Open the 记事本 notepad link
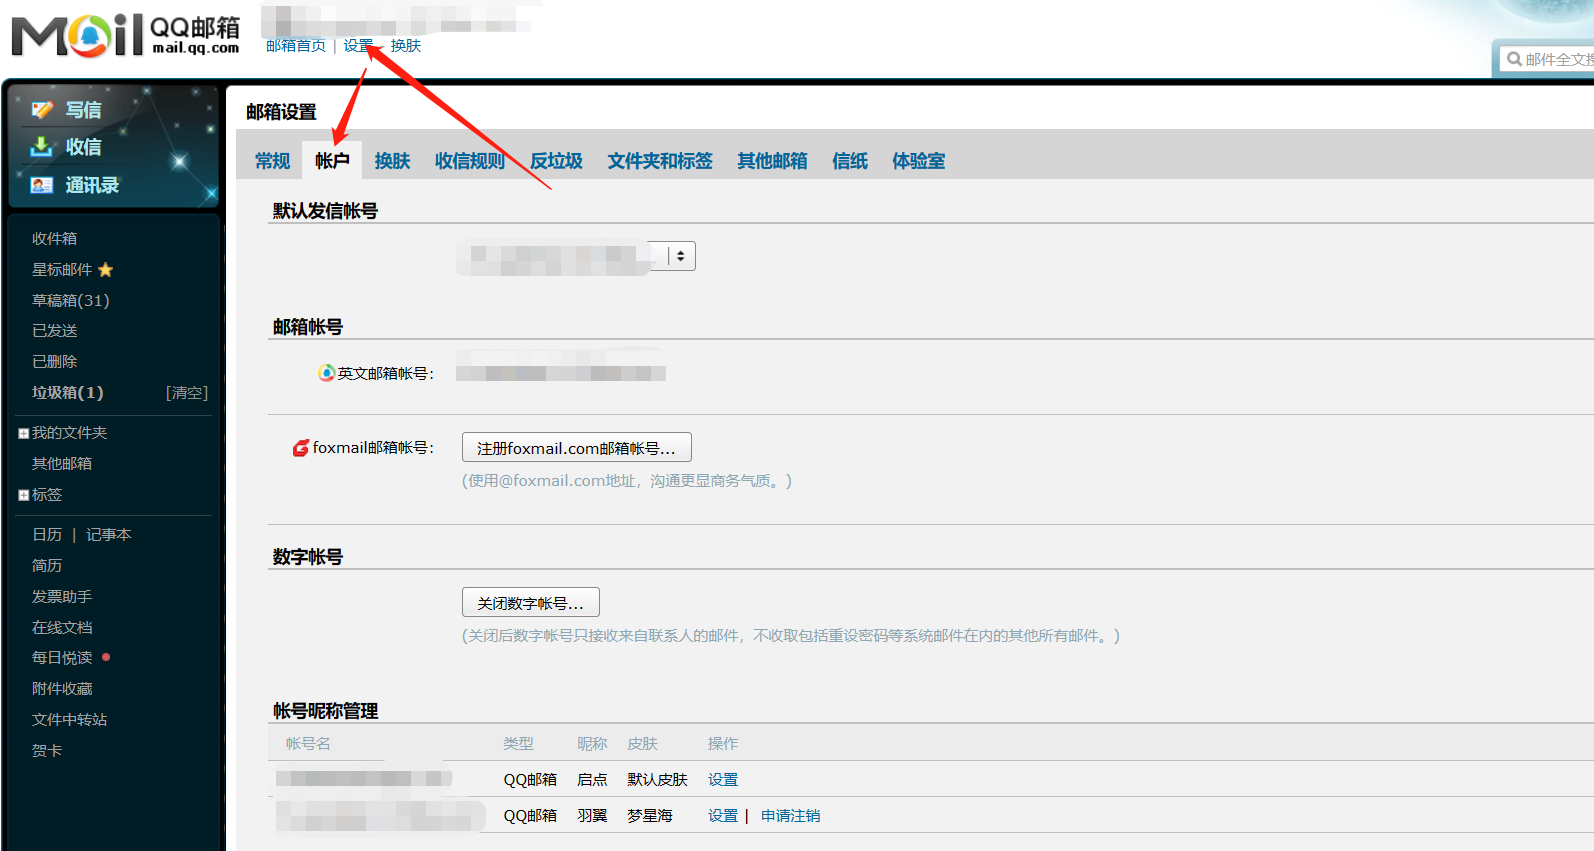 pos(109,535)
